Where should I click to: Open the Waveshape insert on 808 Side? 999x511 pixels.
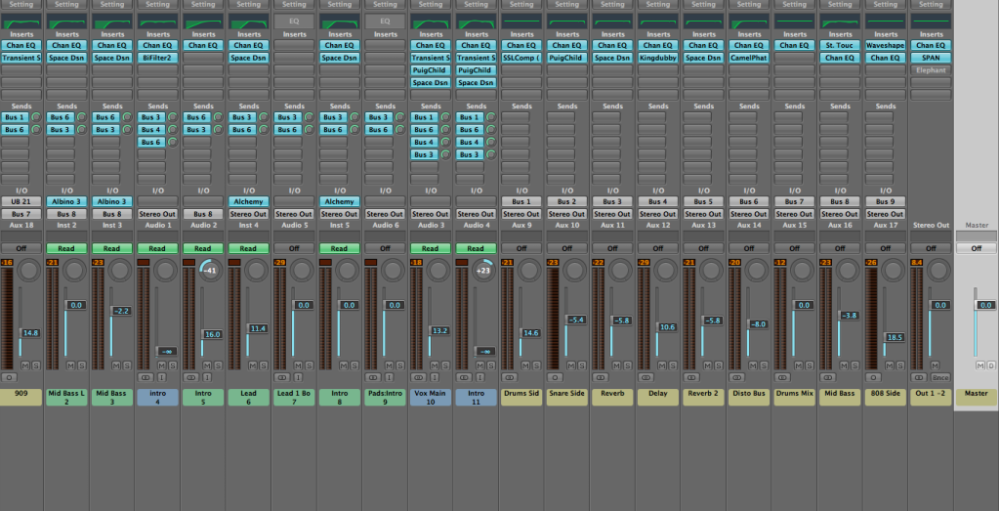coord(886,45)
